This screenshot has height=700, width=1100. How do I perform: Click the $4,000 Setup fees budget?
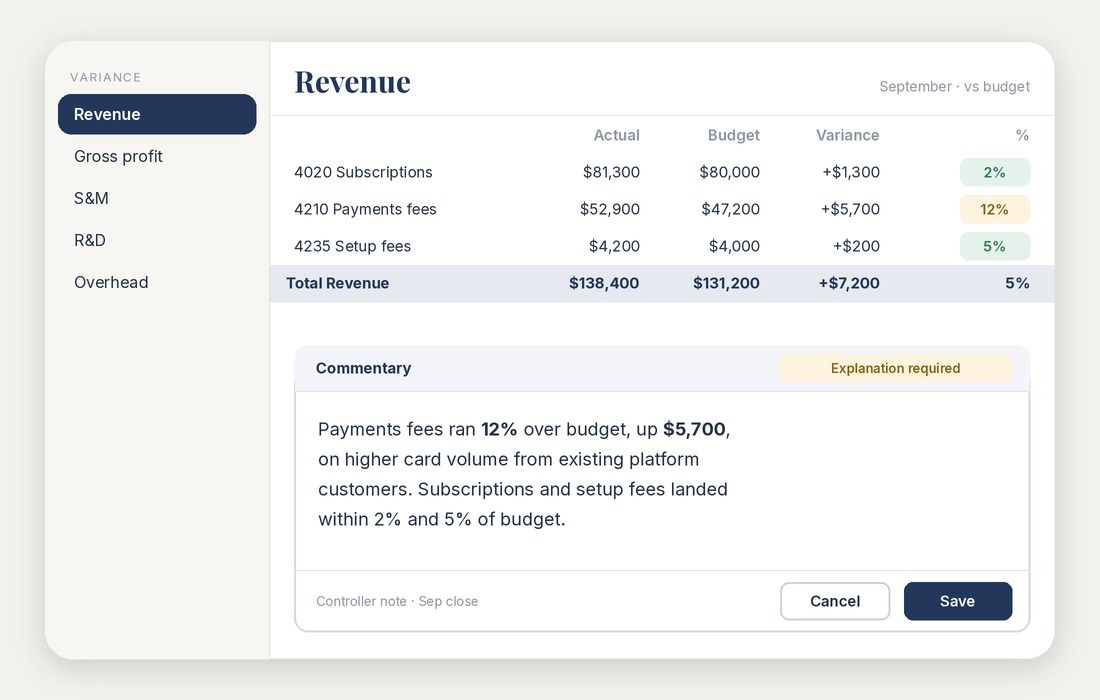pyautogui.click(x=734, y=247)
